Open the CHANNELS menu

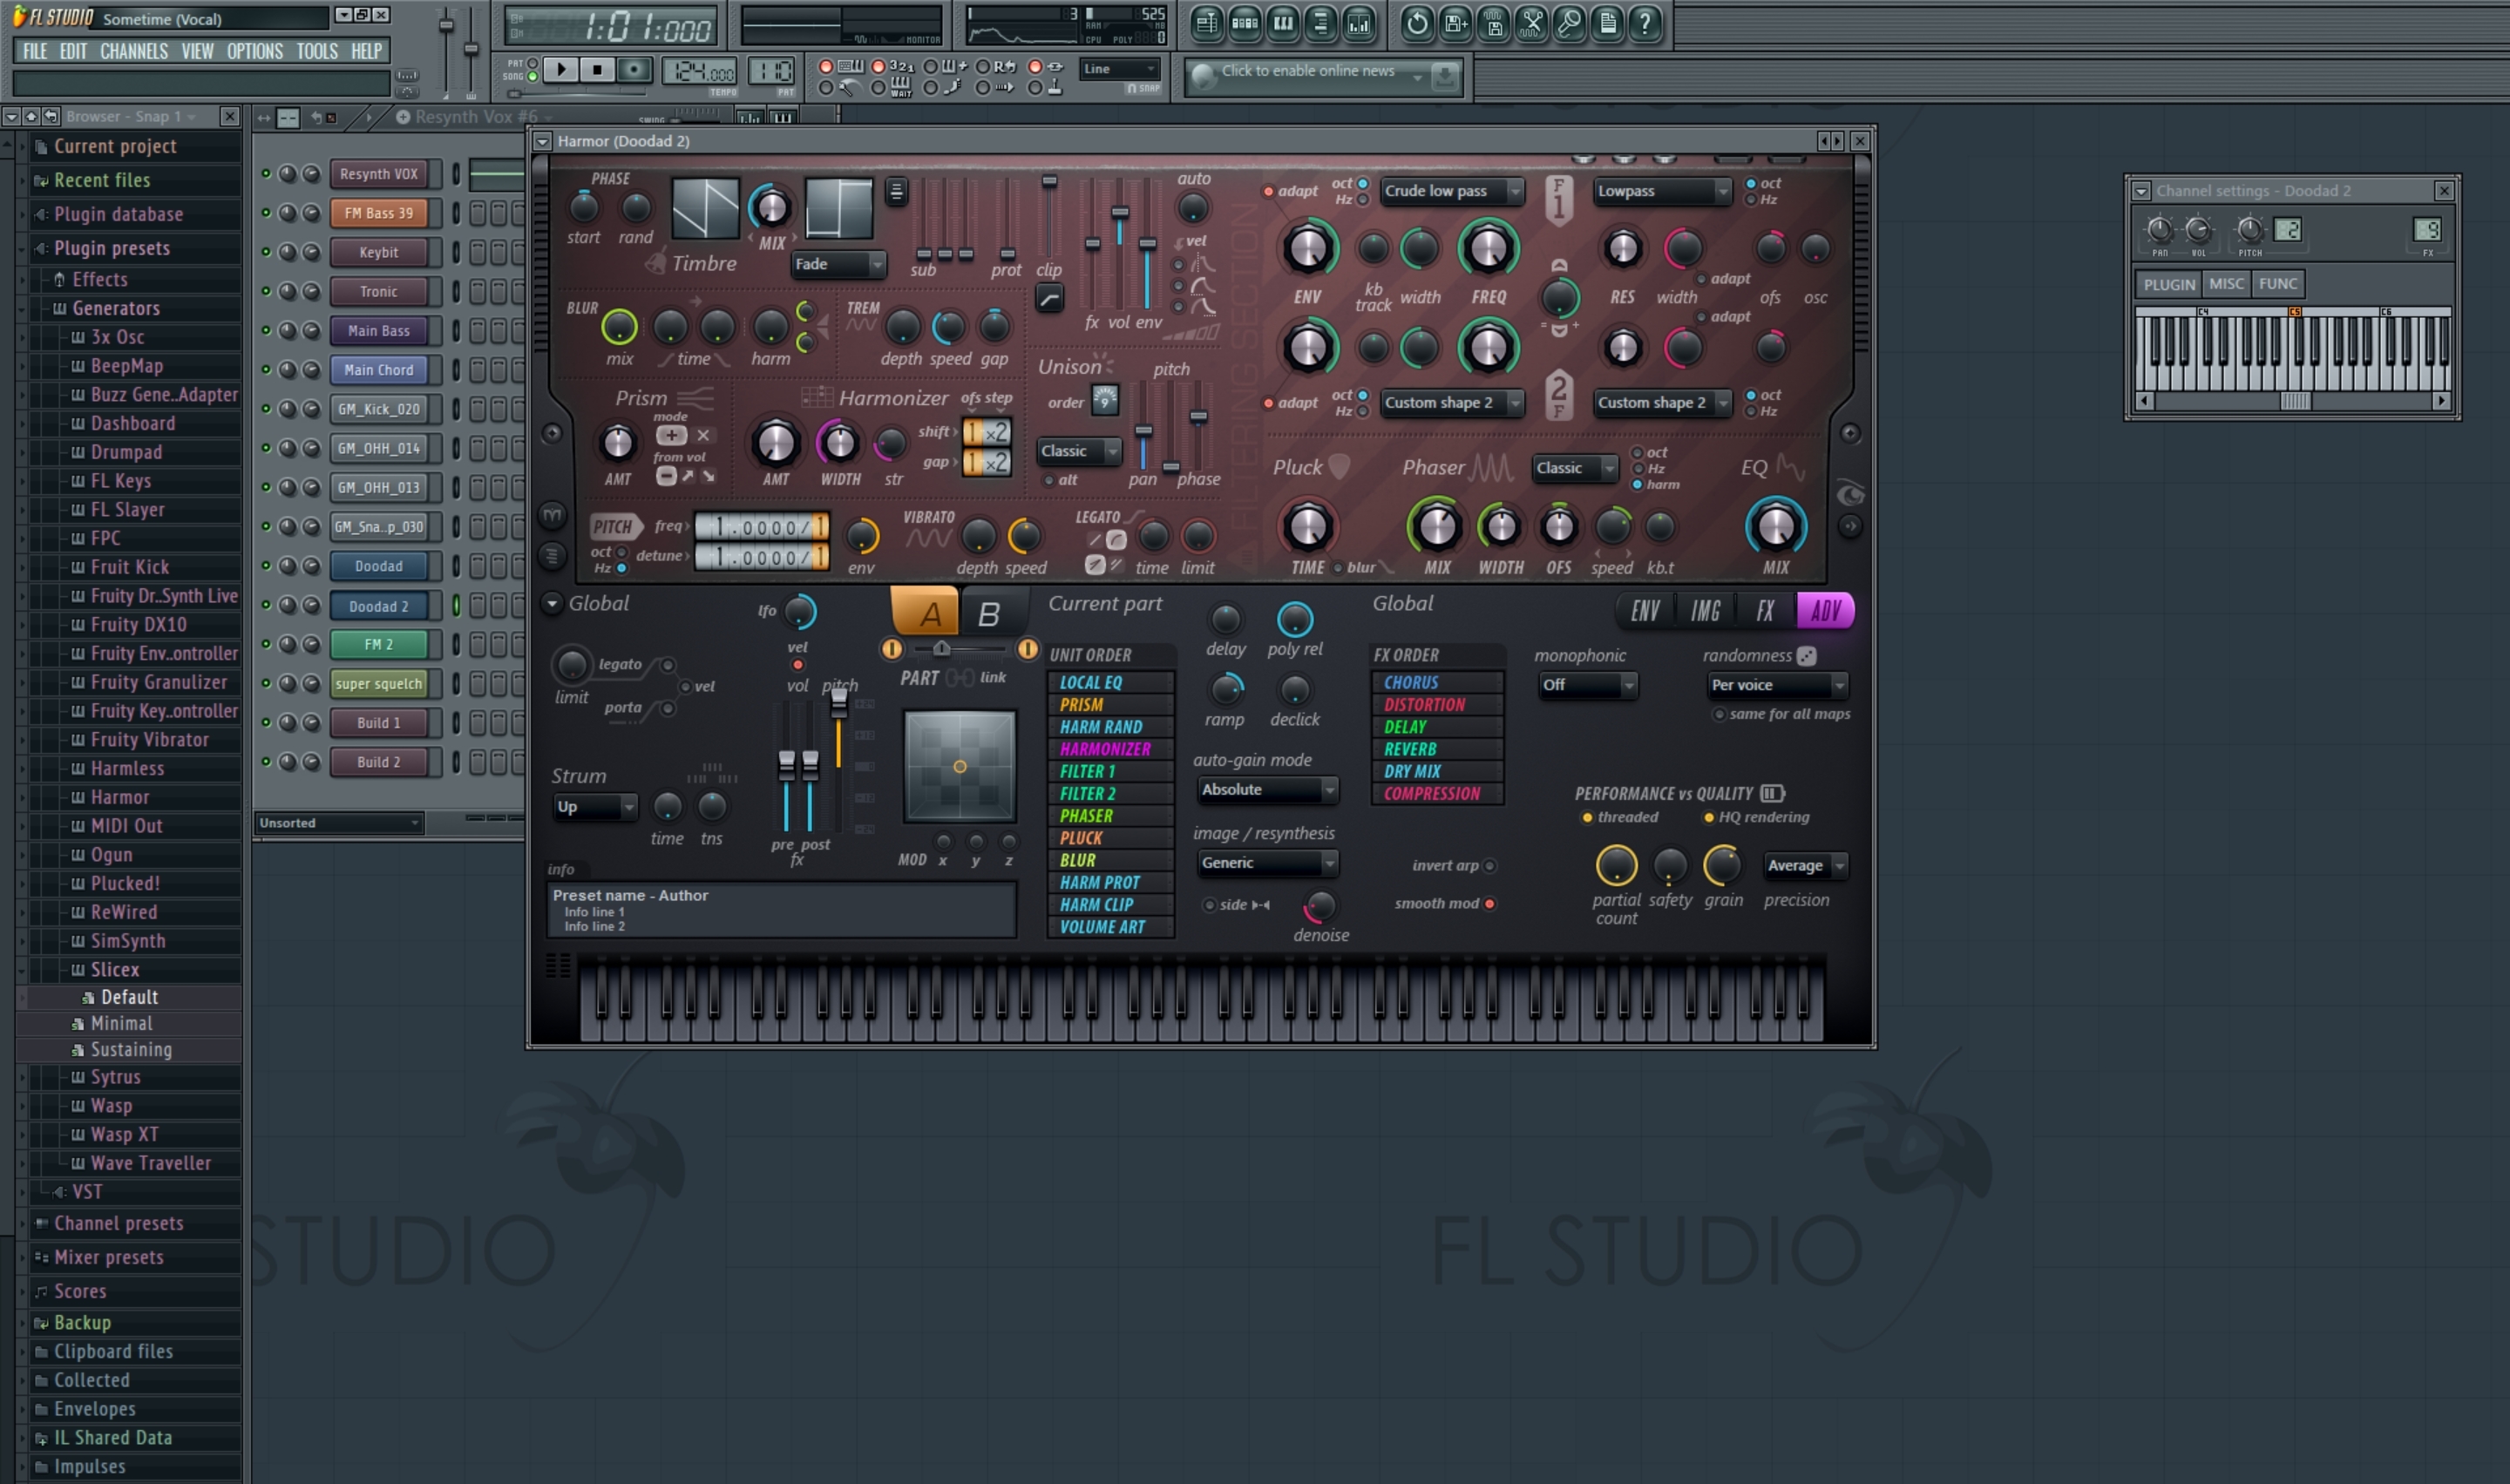(133, 51)
